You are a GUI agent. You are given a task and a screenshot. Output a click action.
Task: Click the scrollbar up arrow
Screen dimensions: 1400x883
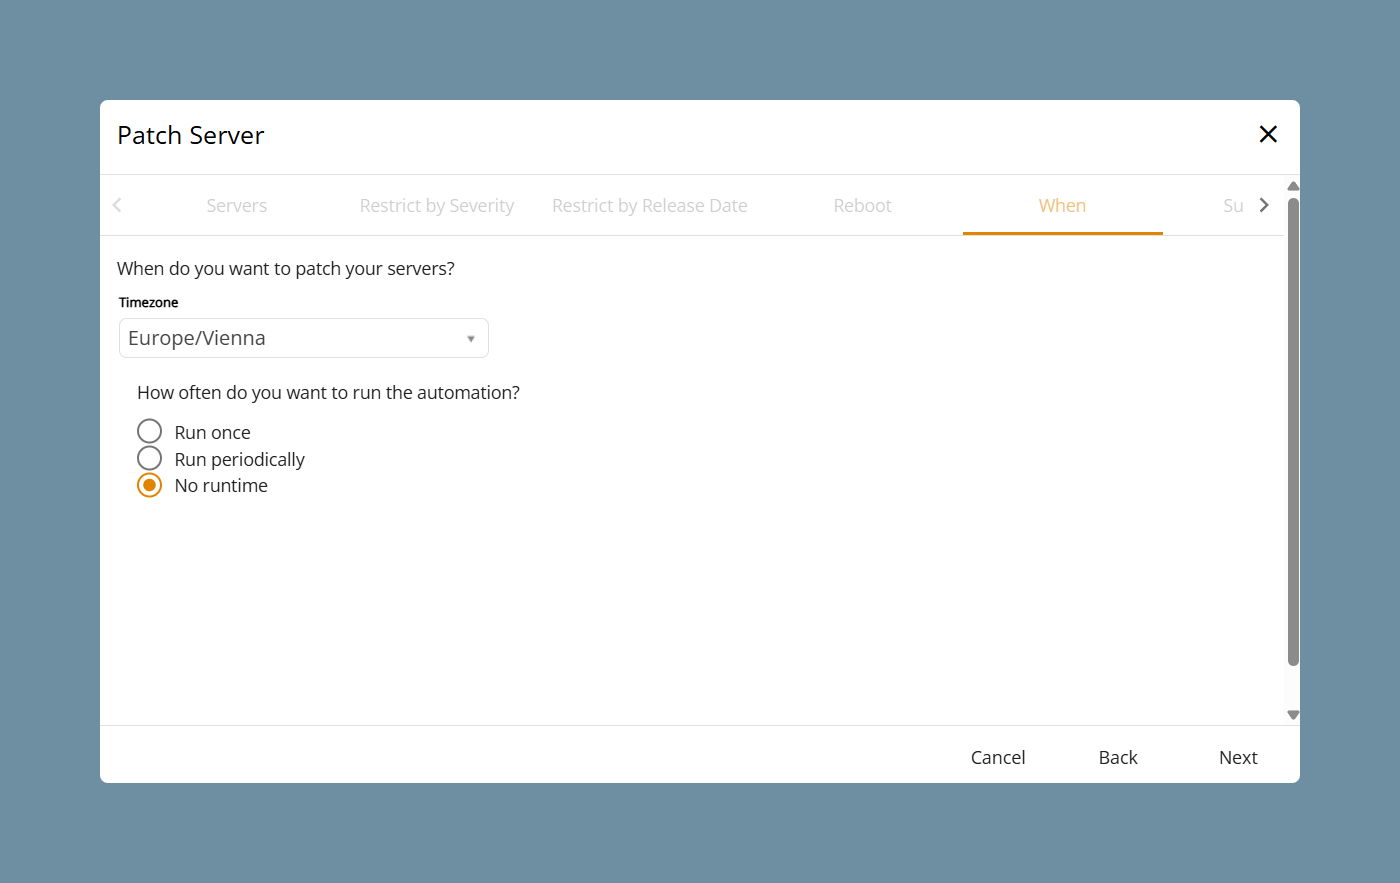[1293, 186]
